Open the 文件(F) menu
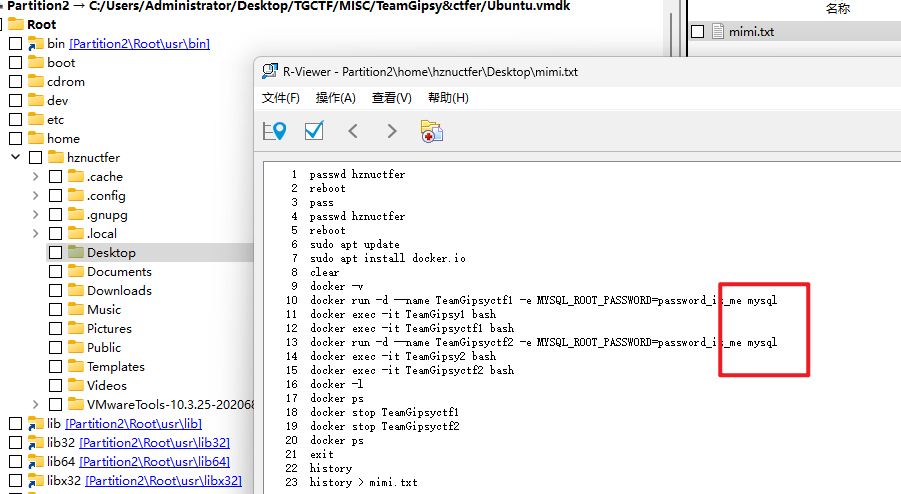The height and width of the screenshot is (494, 901). (281, 98)
